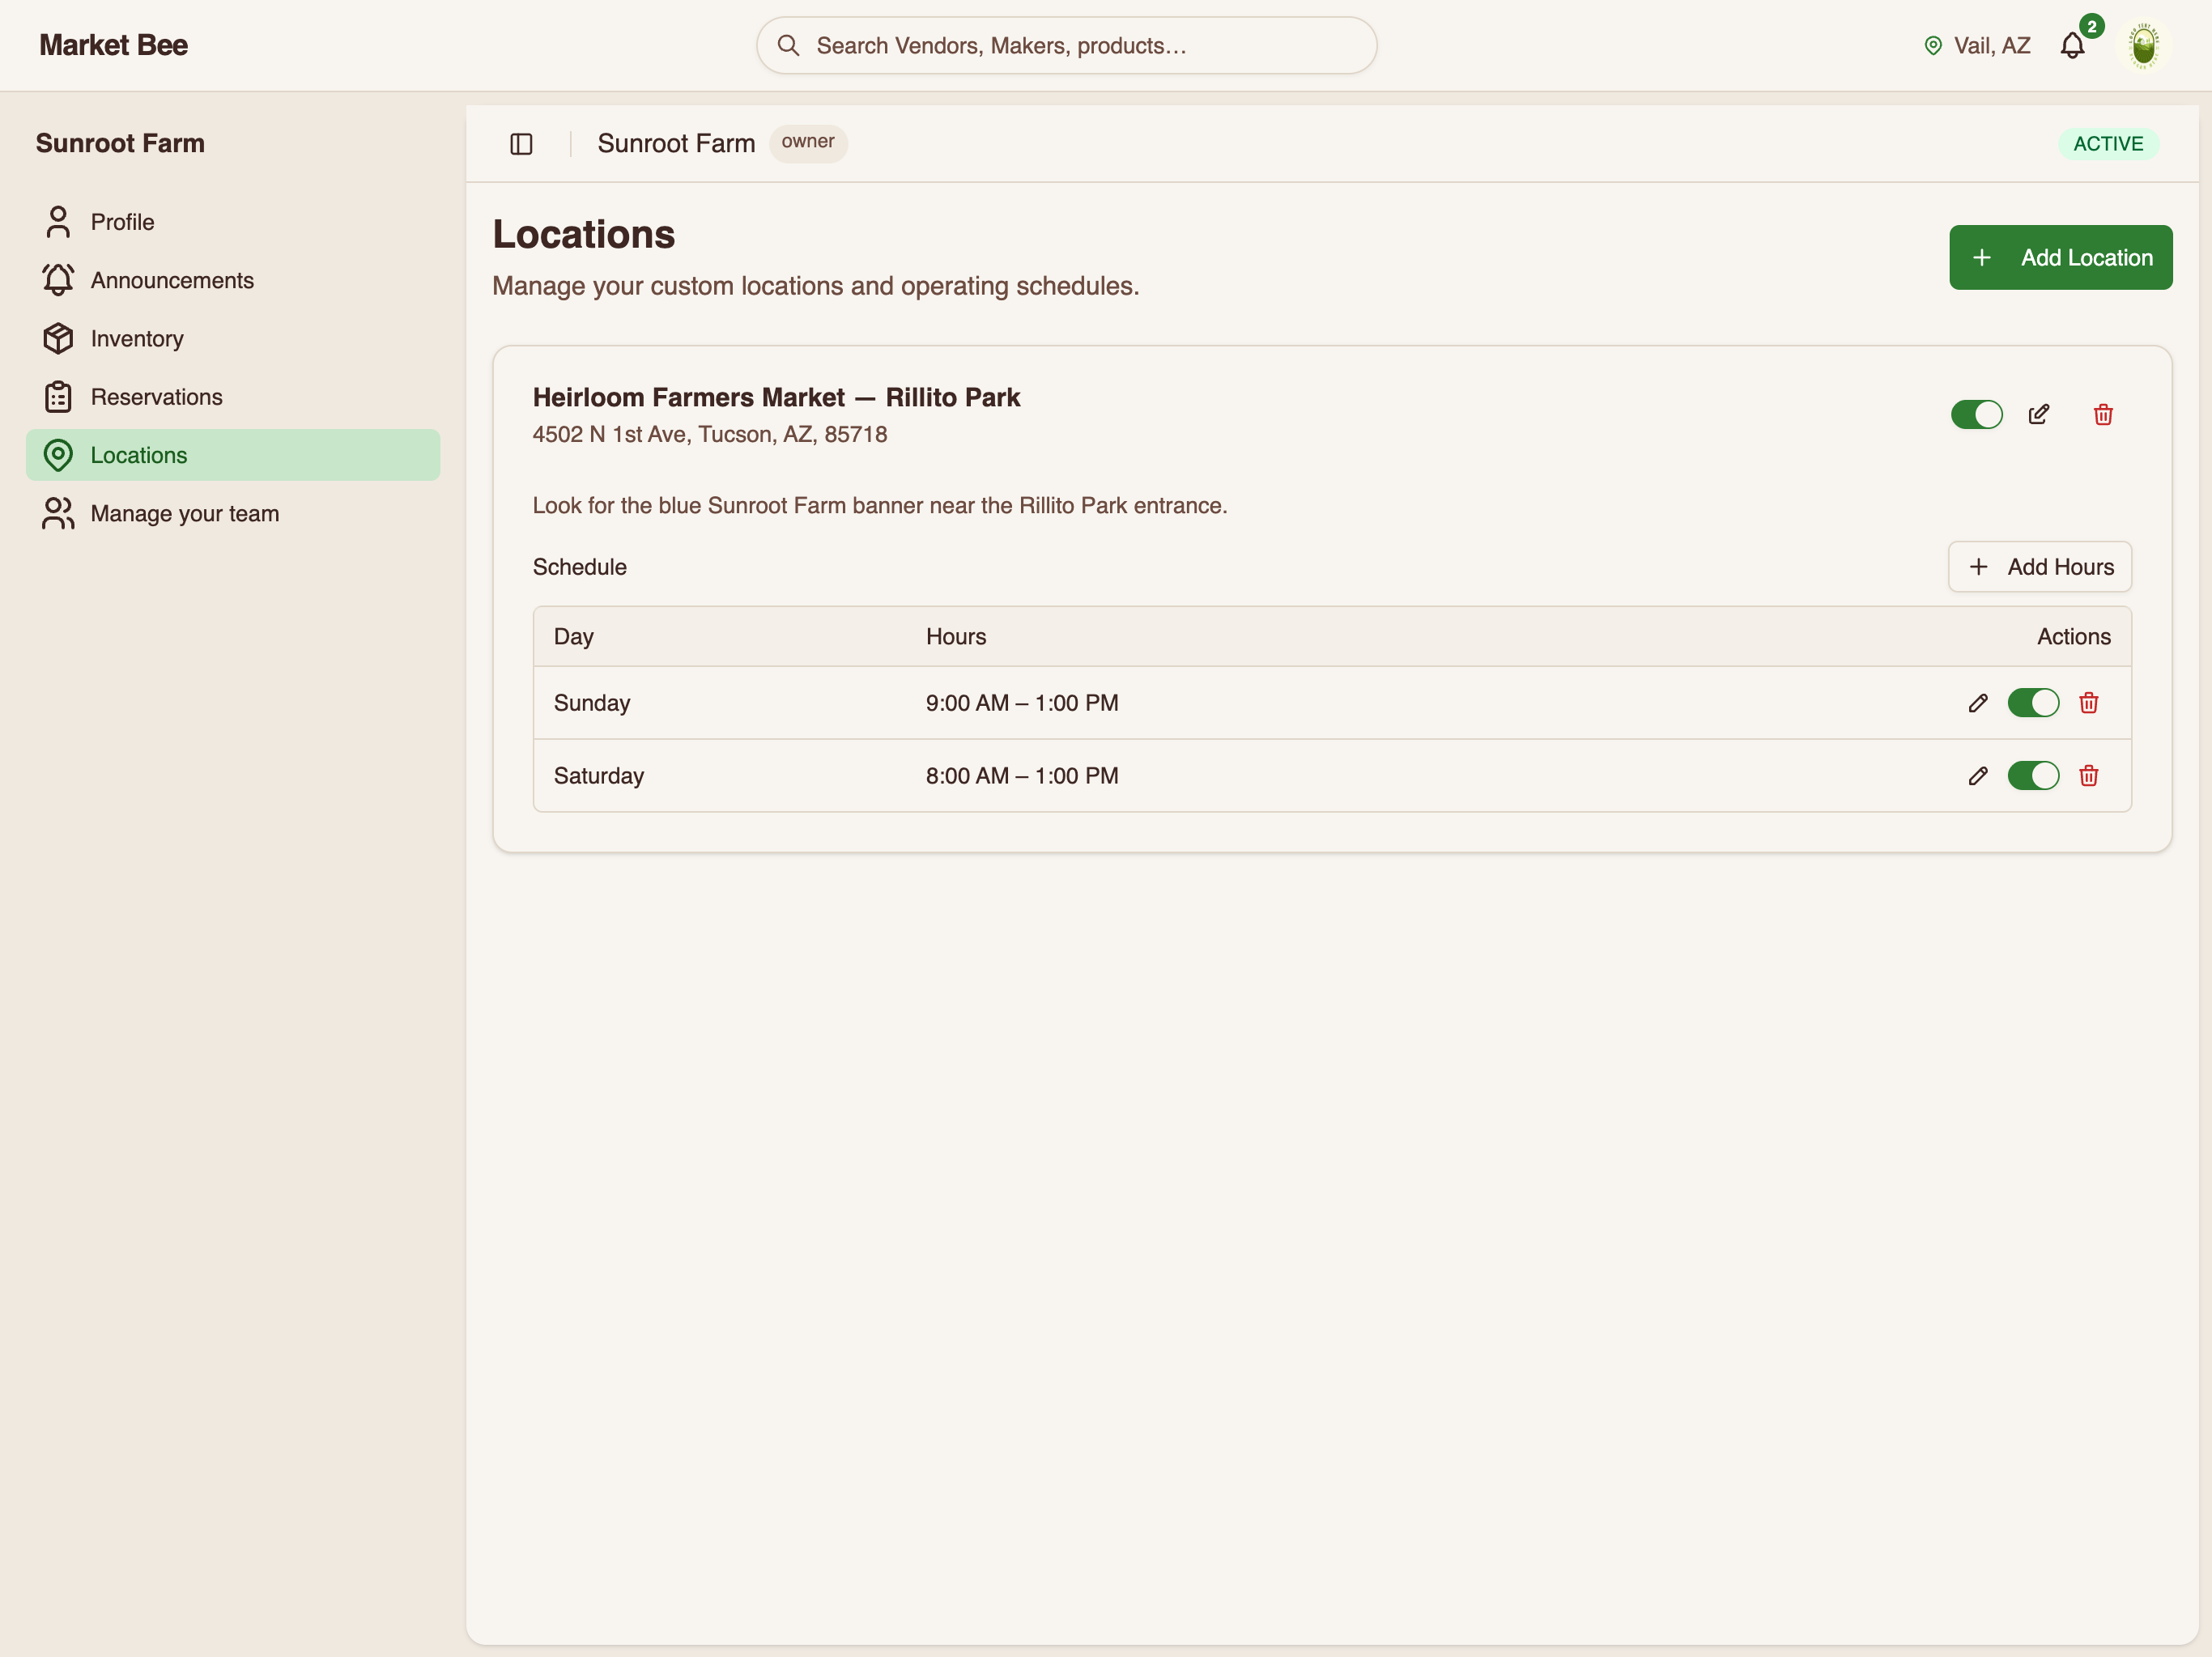Click the Reservations clipboard icon

tap(58, 397)
